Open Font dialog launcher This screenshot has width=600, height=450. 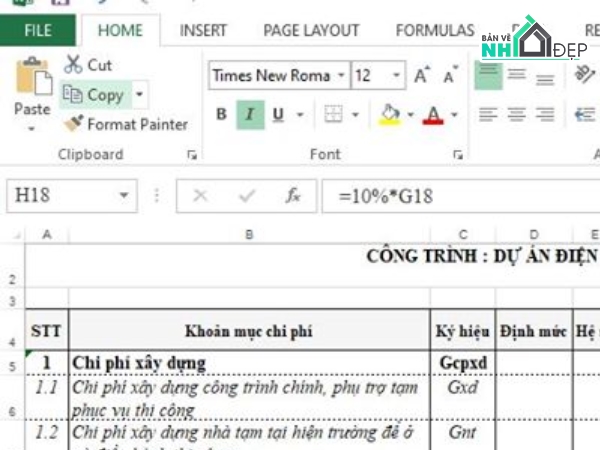pyautogui.click(x=458, y=155)
